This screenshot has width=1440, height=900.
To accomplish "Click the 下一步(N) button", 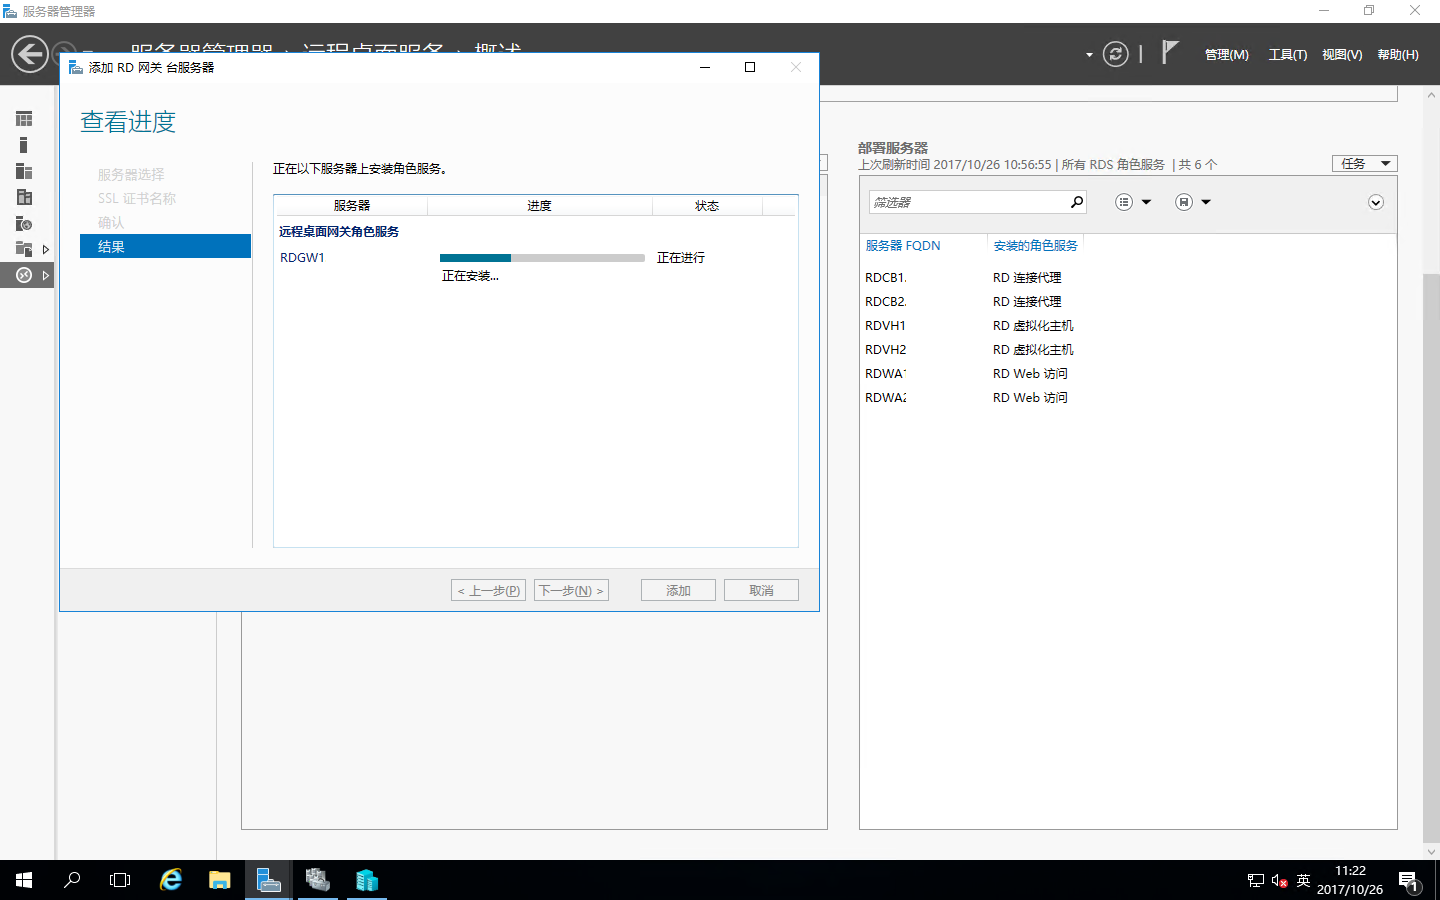I will tap(571, 590).
